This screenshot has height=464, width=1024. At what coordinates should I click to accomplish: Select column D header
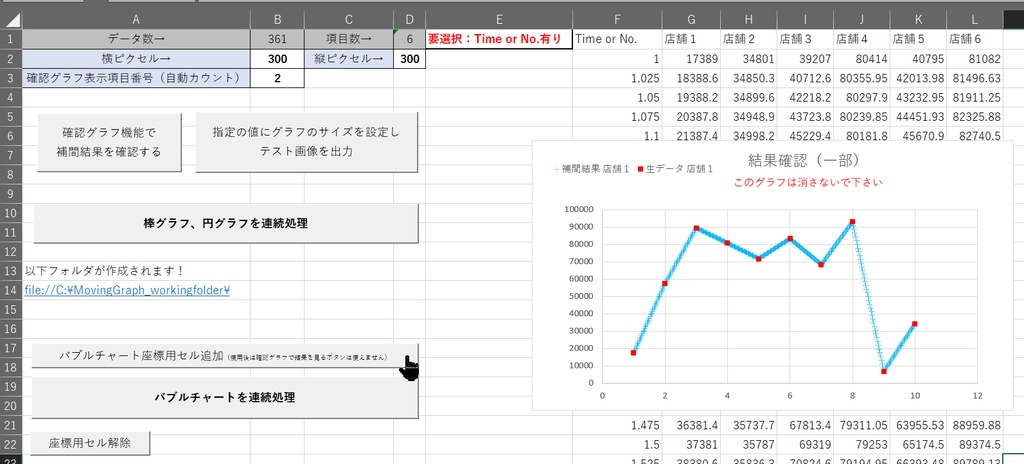coord(409,20)
